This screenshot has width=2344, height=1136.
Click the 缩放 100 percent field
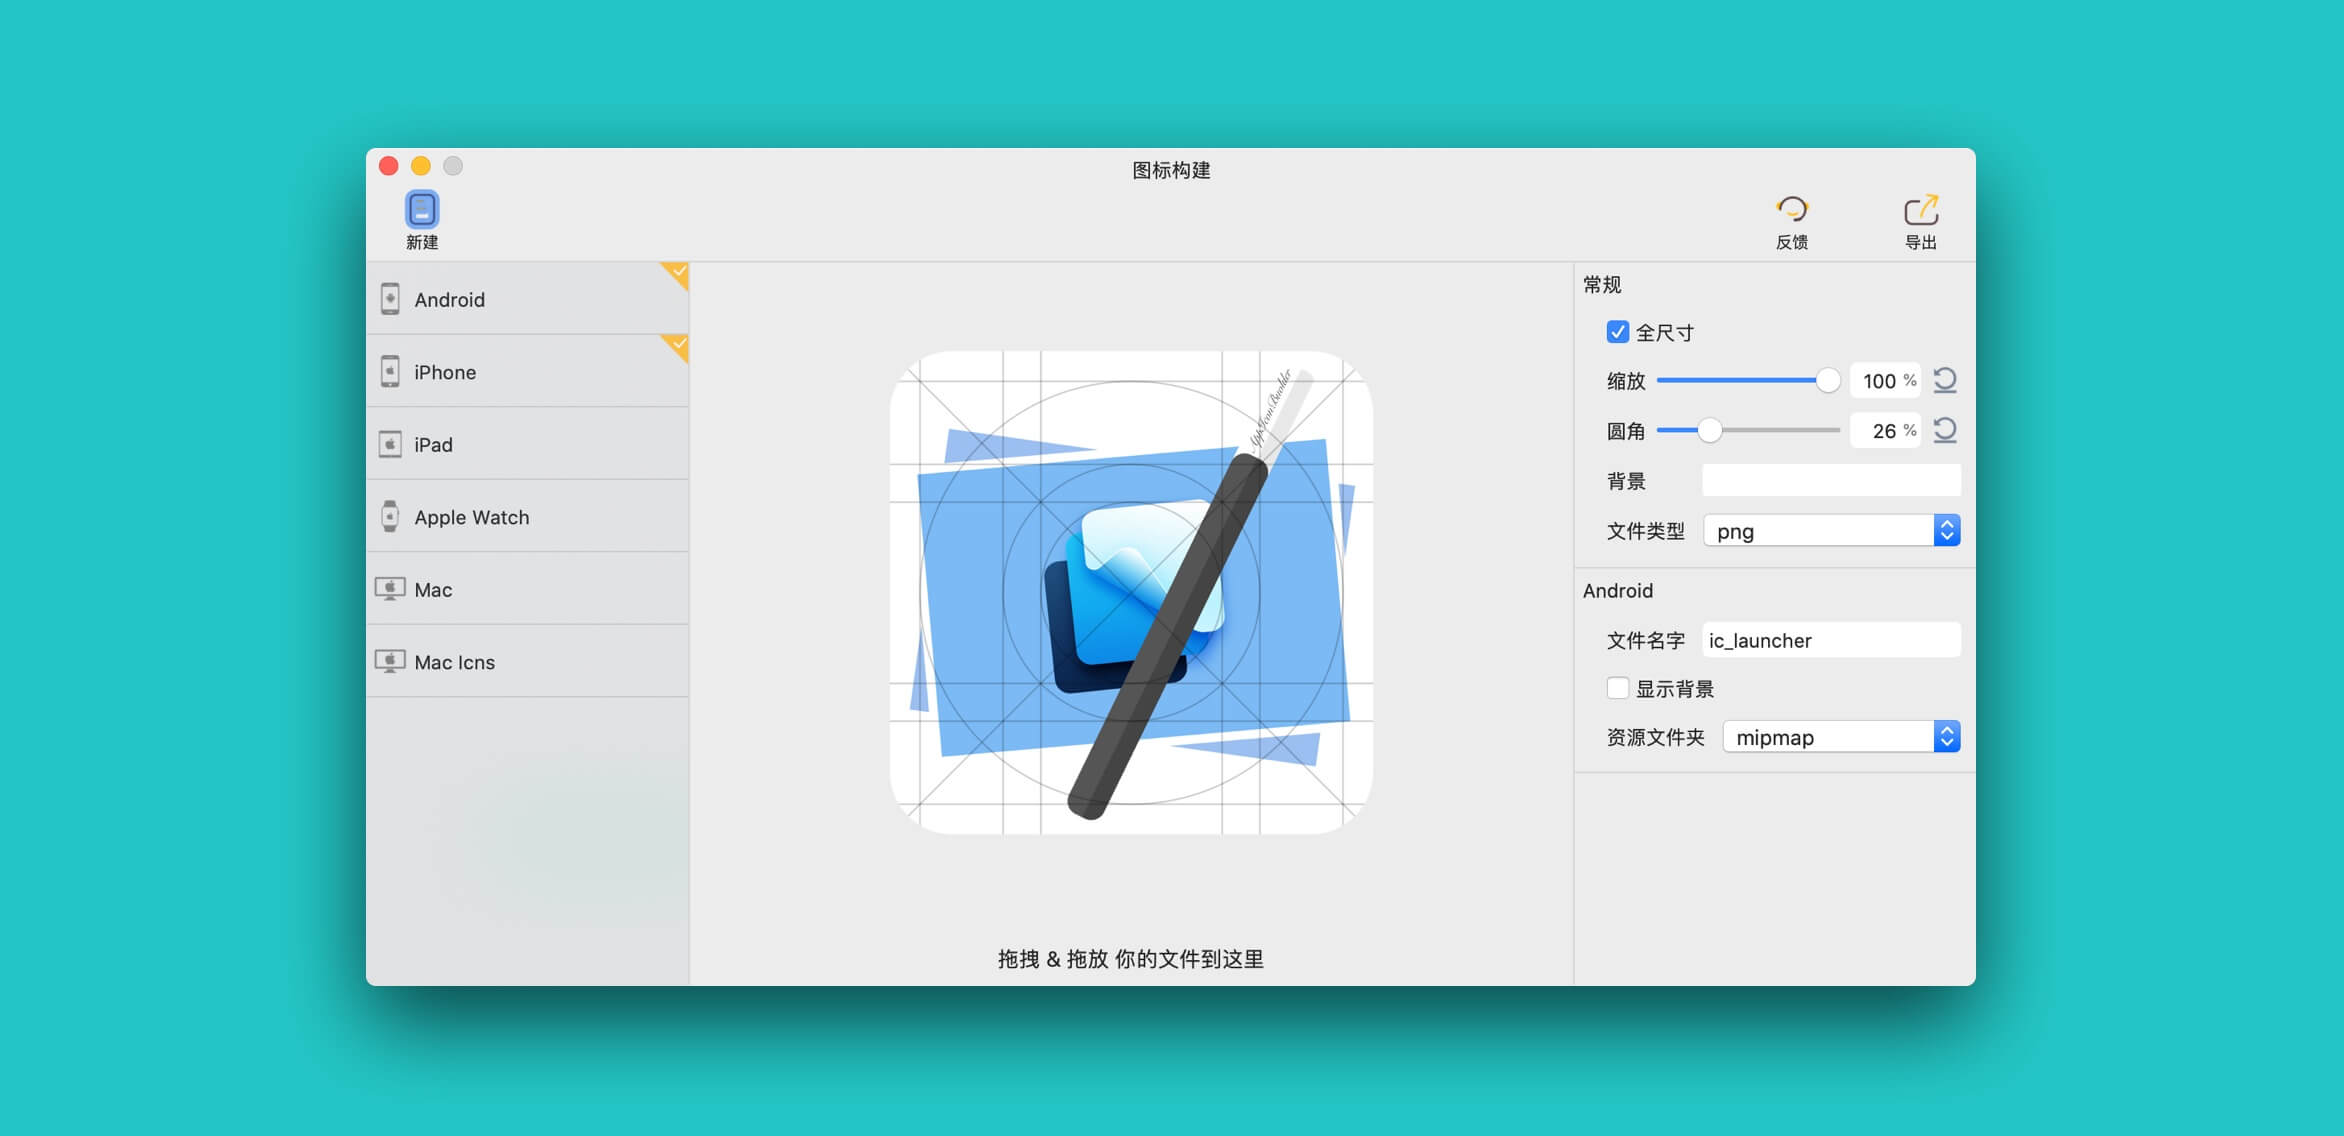point(1884,380)
